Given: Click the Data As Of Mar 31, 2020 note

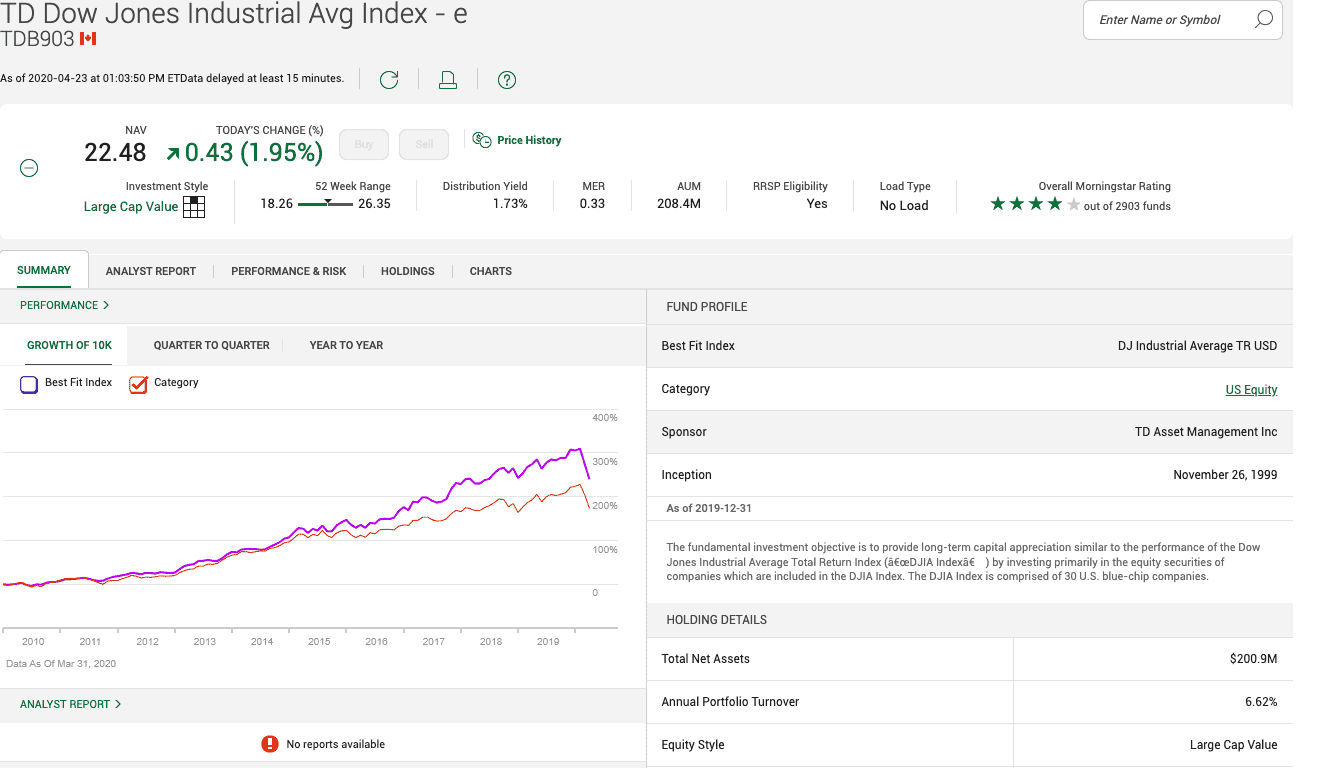Looking at the screenshot, I should pos(61,664).
